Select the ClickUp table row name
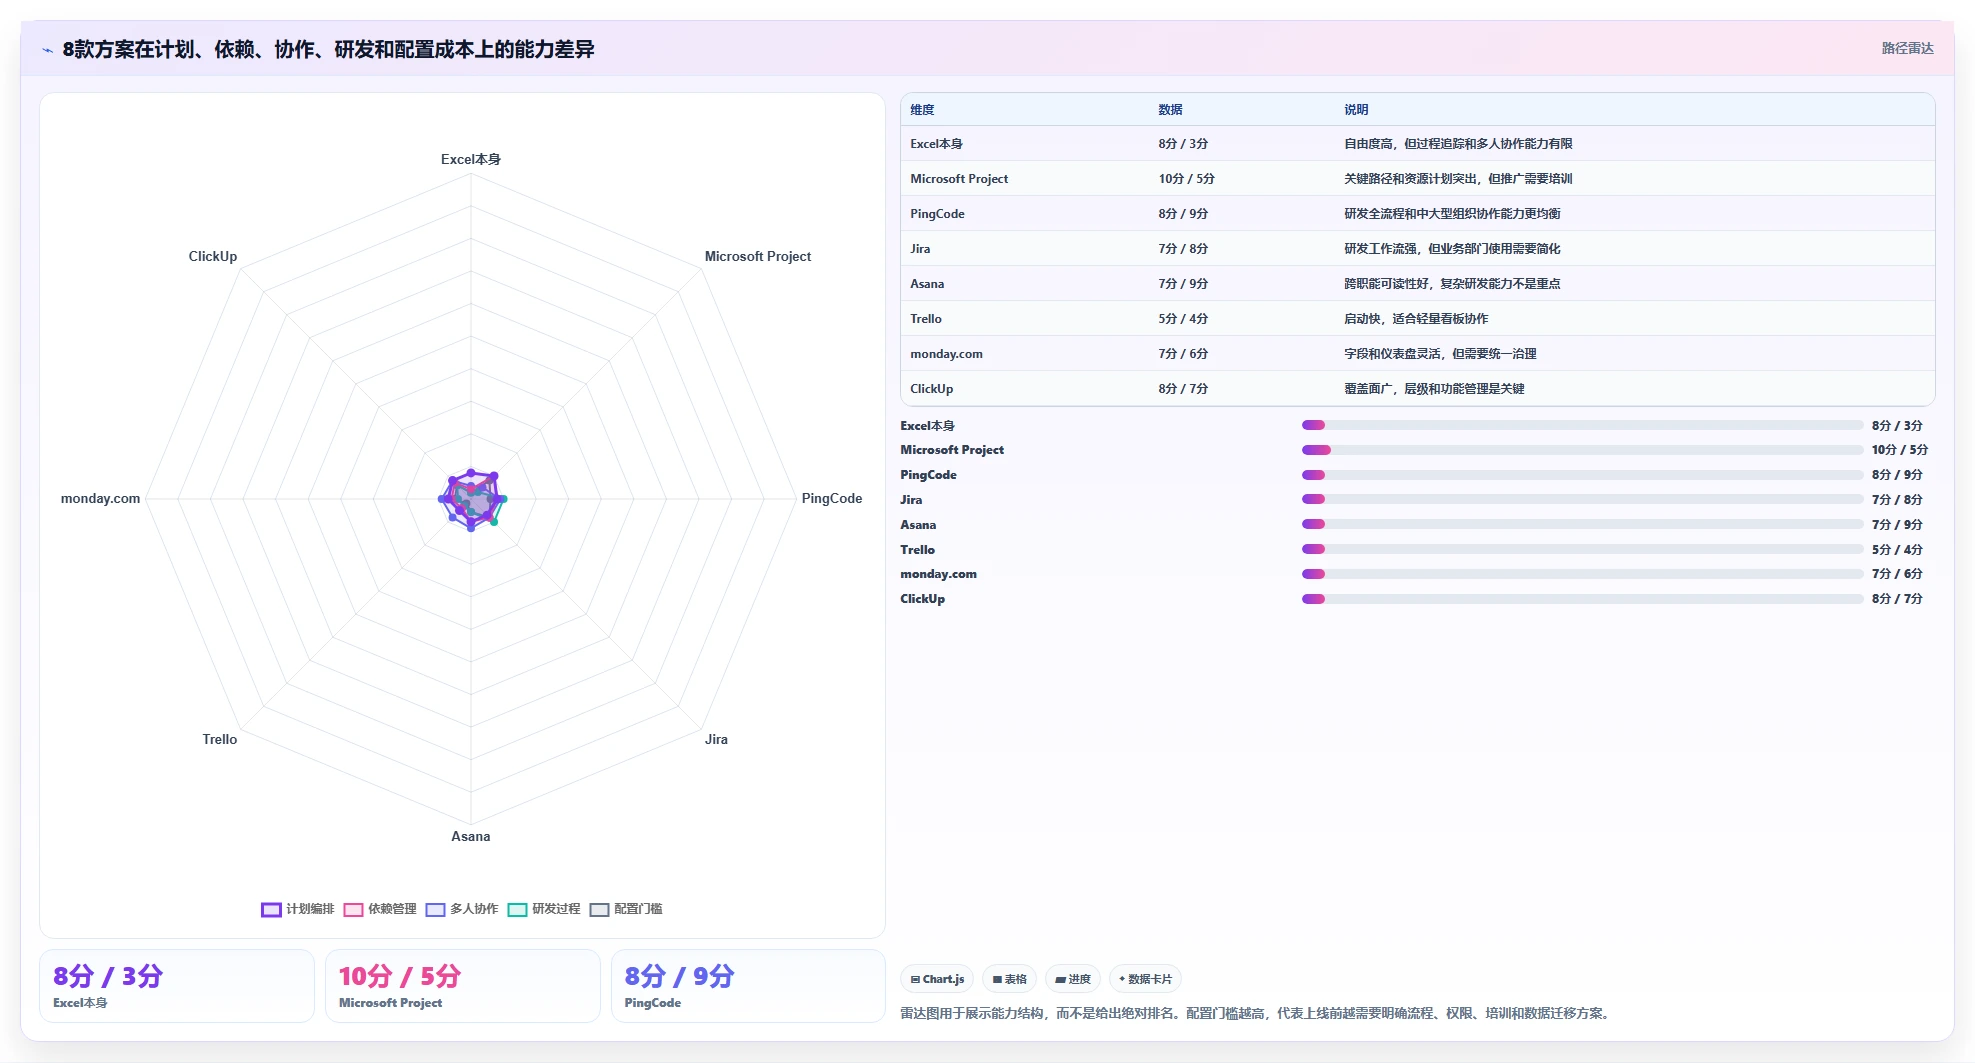This screenshot has height=1063, width=1975. click(x=931, y=389)
